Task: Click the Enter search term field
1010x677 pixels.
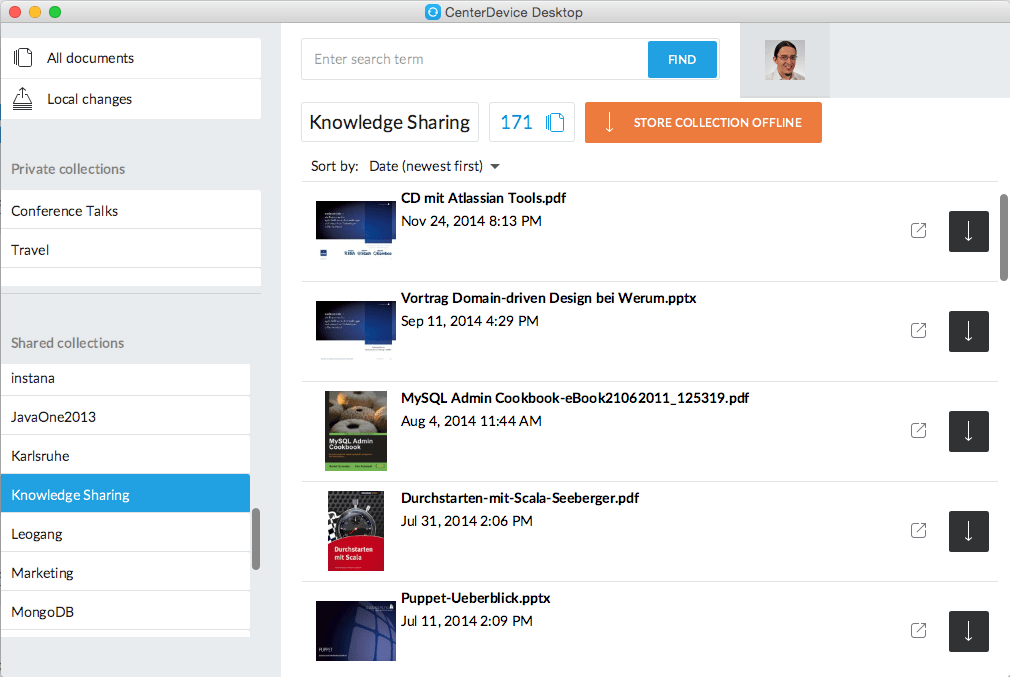Action: 475,59
